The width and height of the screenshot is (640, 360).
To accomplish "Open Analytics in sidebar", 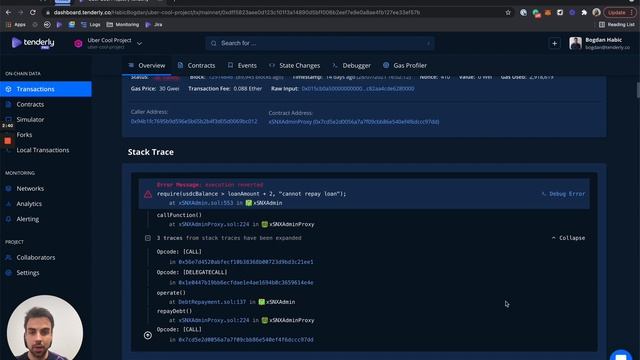I will tap(29, 204).
